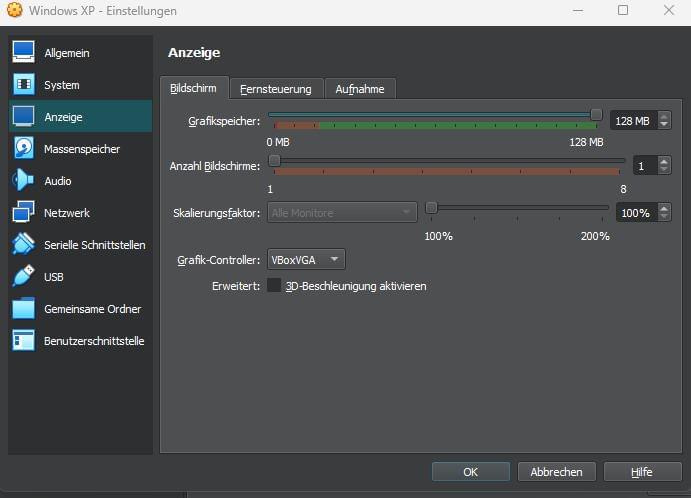The width and height of the screenshot is (691, 498).
Task: Click the 128 MB Grafikspeicher field
Action: 634,120
